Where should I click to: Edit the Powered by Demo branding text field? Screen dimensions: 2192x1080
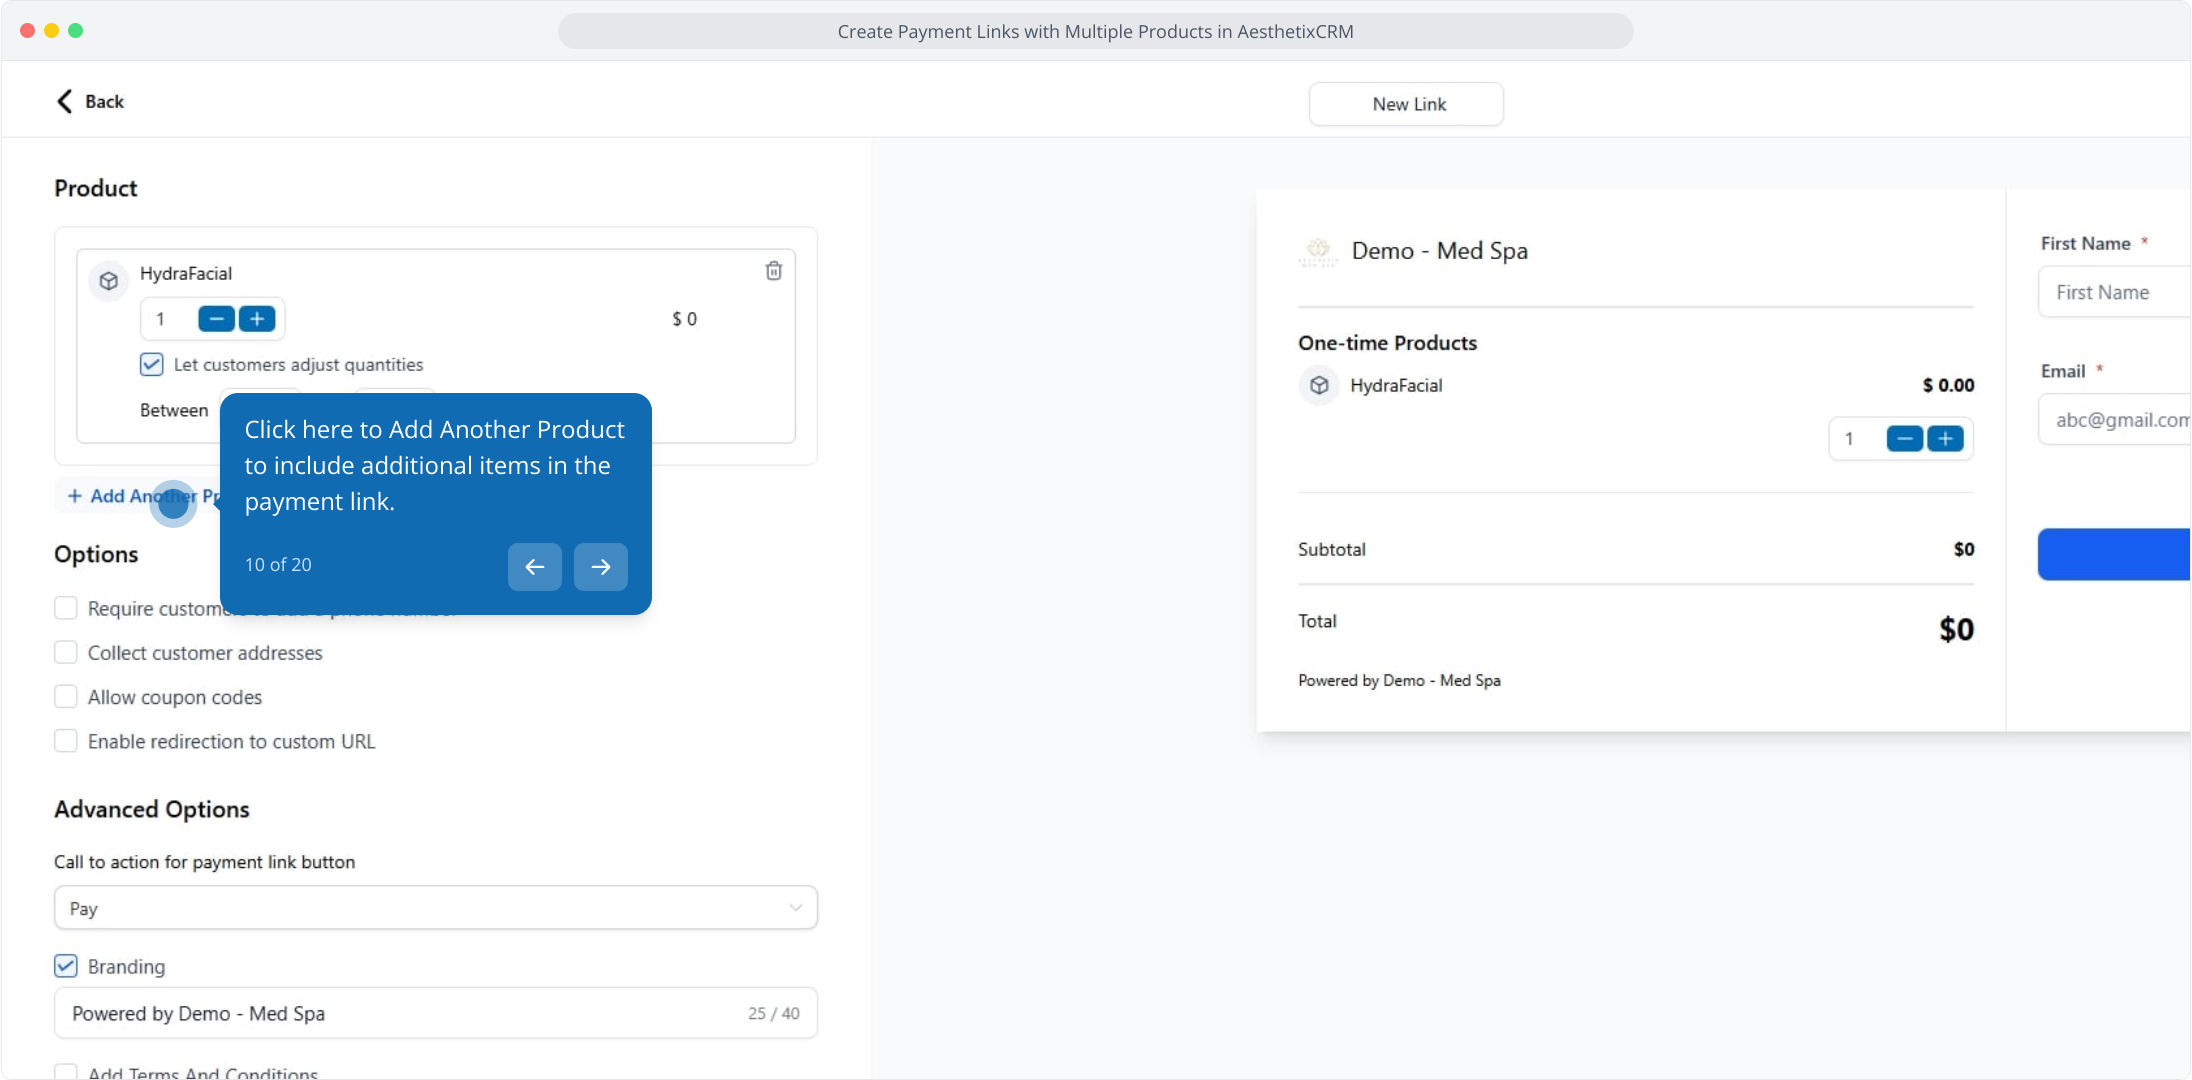(x=400, y=1013)
